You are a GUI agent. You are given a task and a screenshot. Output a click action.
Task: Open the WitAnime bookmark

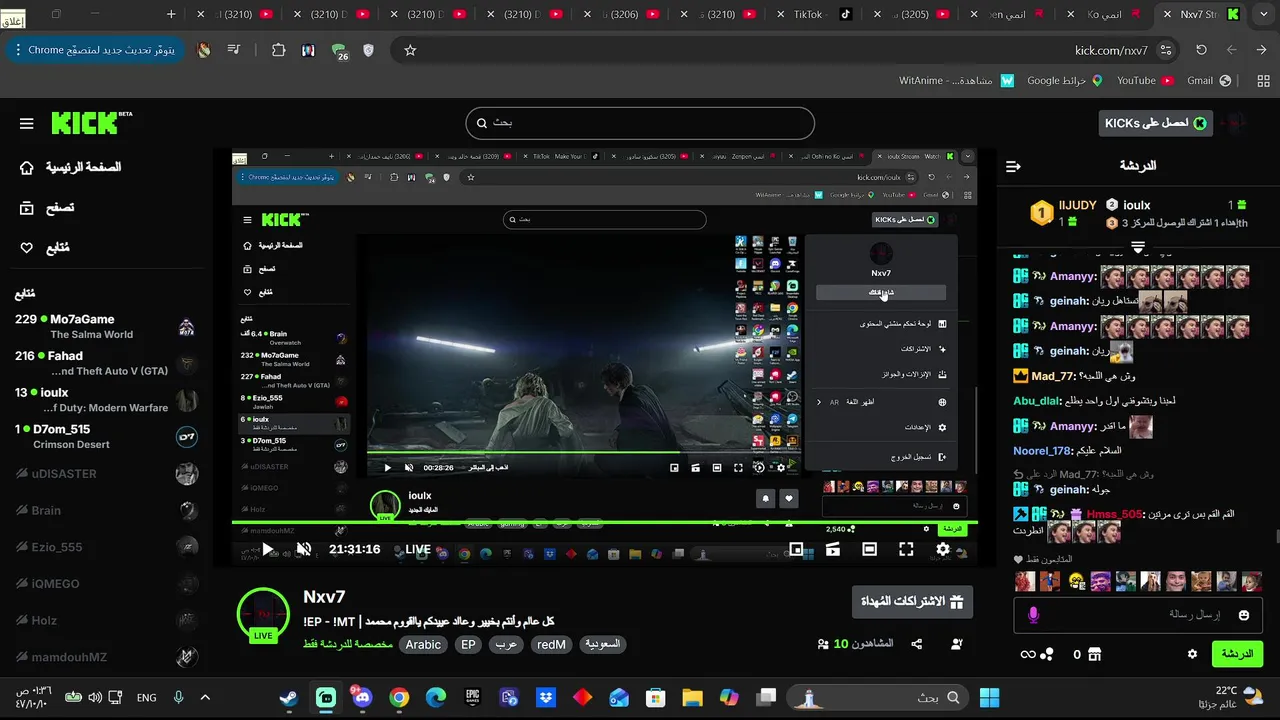pyautogui.click(x=956, y=80)
